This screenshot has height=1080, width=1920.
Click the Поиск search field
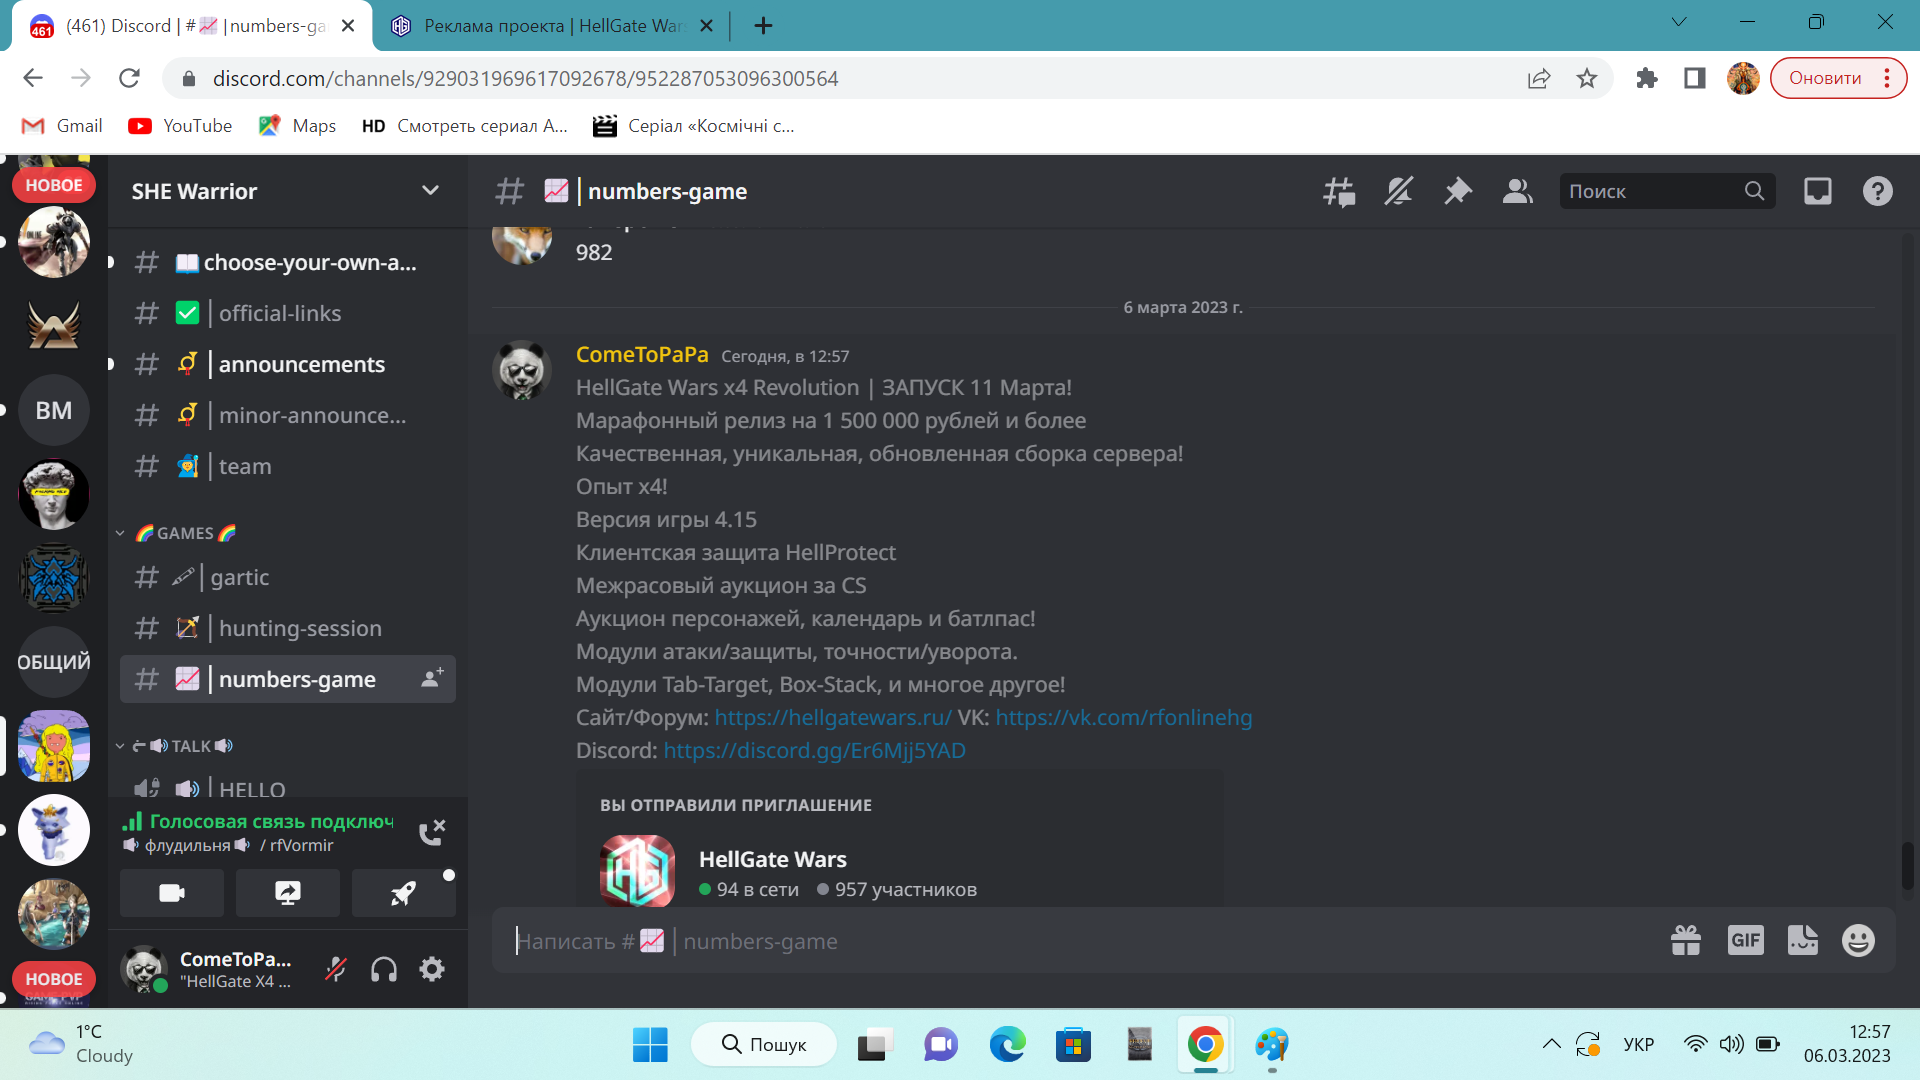pyautogui.click(x=1666, y=191)
